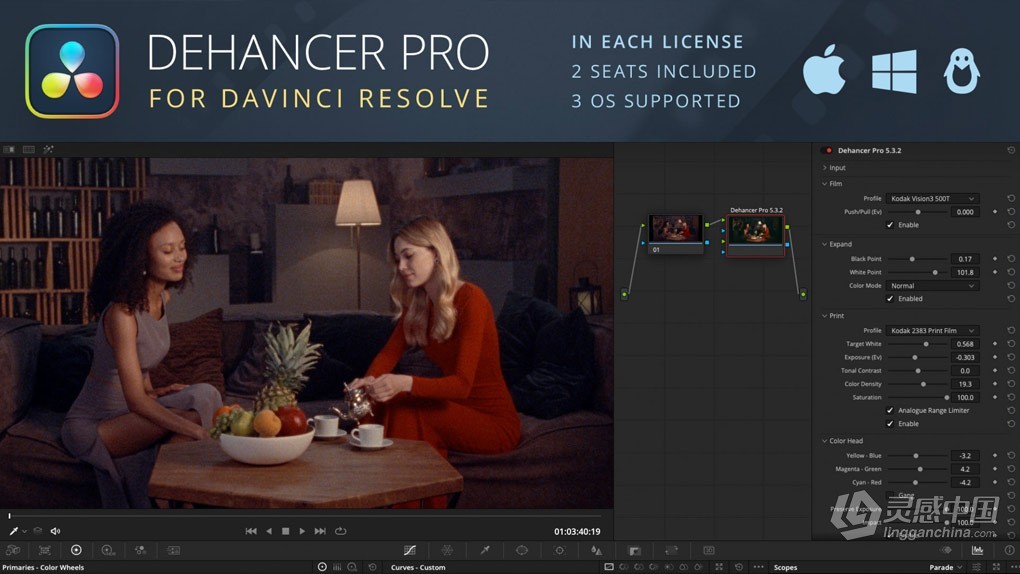
Task: Reset the Saturation parameter
Action: (1011, 397)
